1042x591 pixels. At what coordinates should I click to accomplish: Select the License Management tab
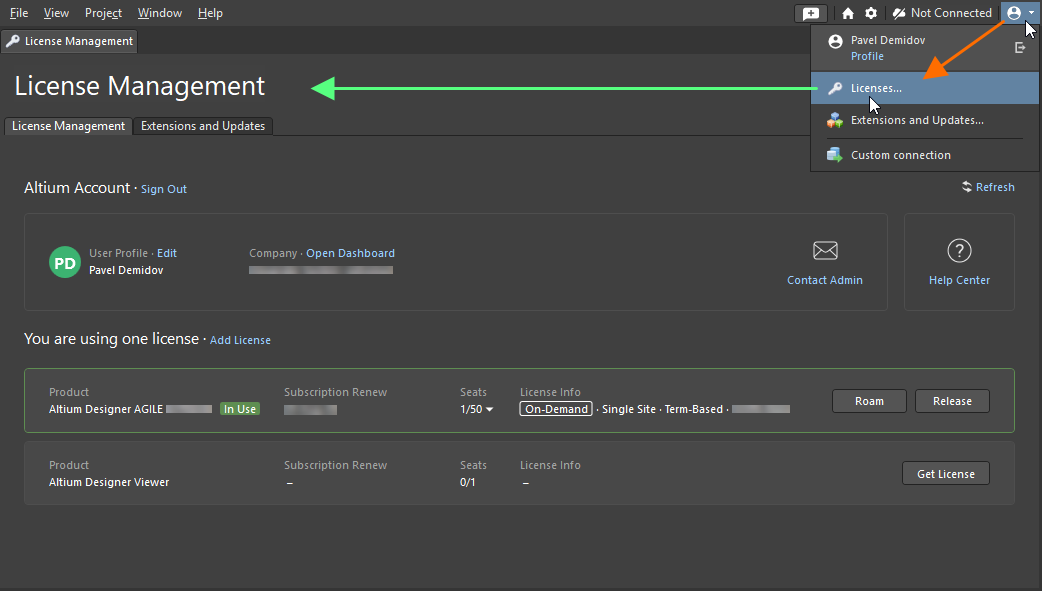pyautogui.click(x=67, y=126)
